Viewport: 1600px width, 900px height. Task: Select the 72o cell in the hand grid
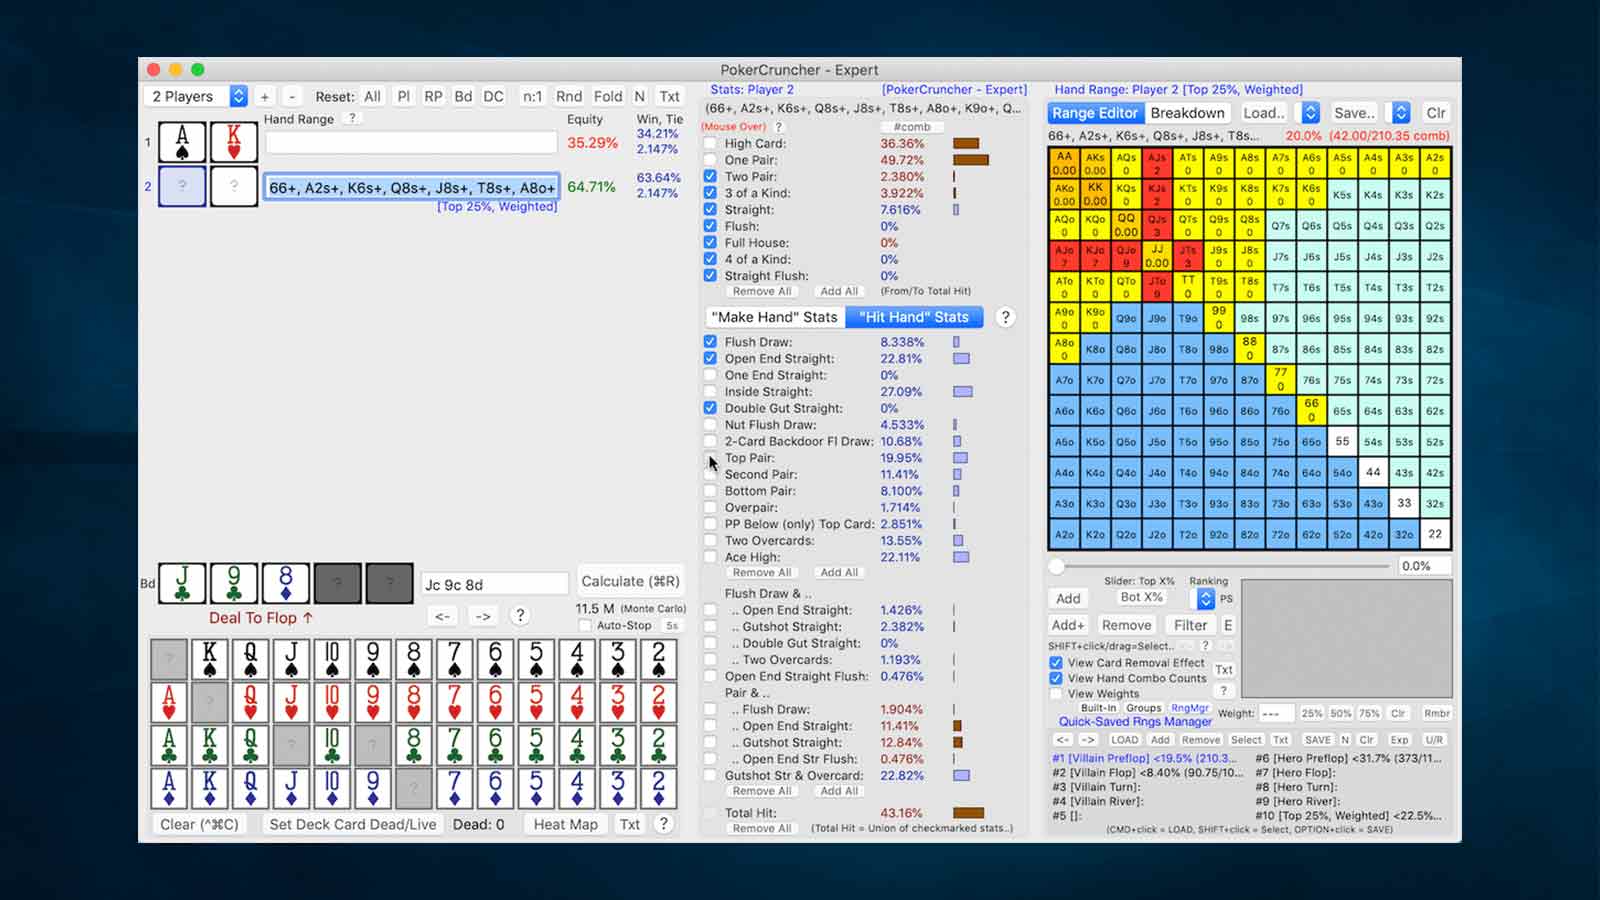[x=1280, y=534]
